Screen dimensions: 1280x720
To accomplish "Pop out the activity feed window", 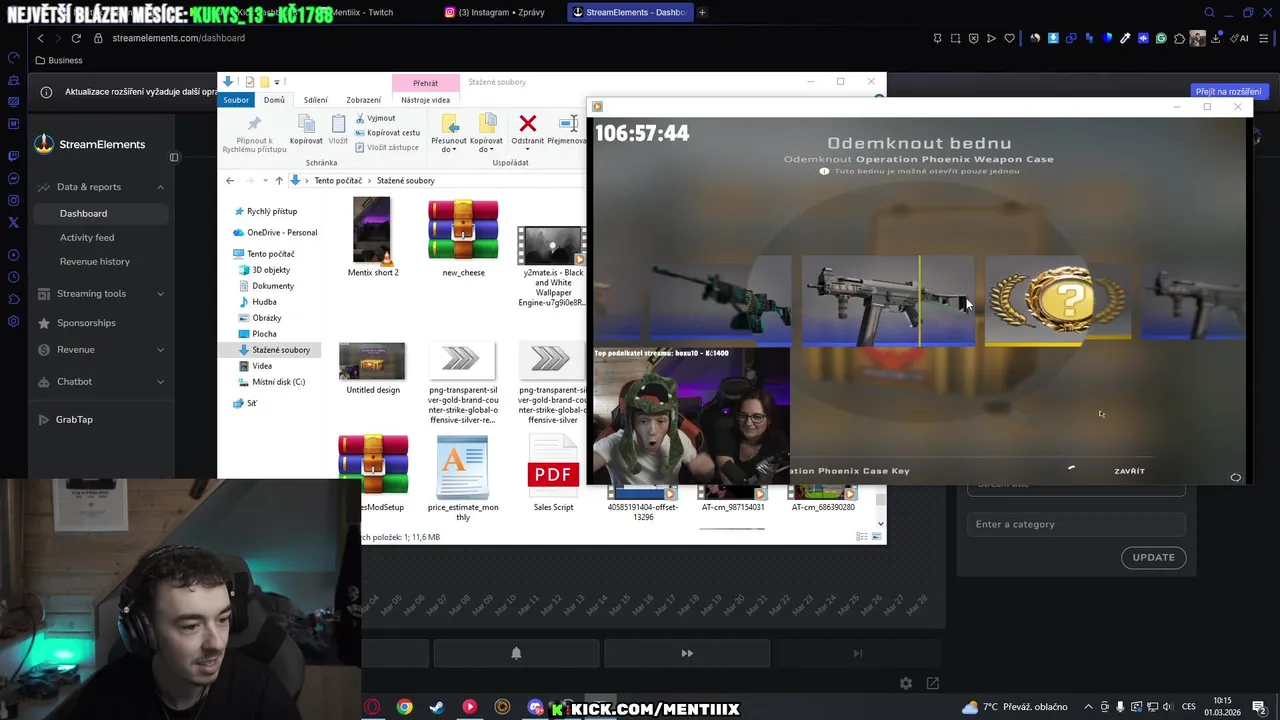I will tap(933, 683).
